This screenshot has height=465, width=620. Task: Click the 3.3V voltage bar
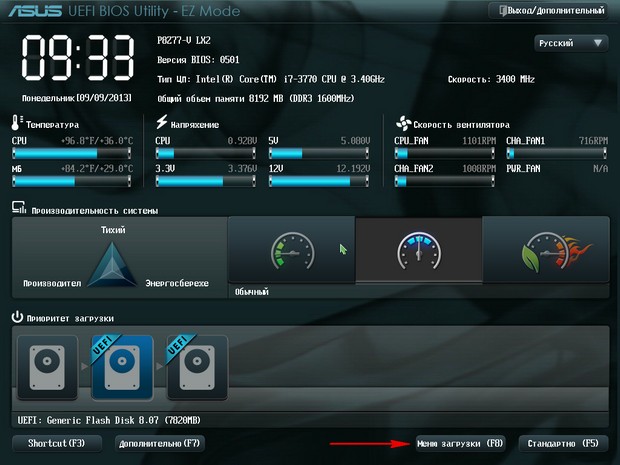(x=206, y=181)
